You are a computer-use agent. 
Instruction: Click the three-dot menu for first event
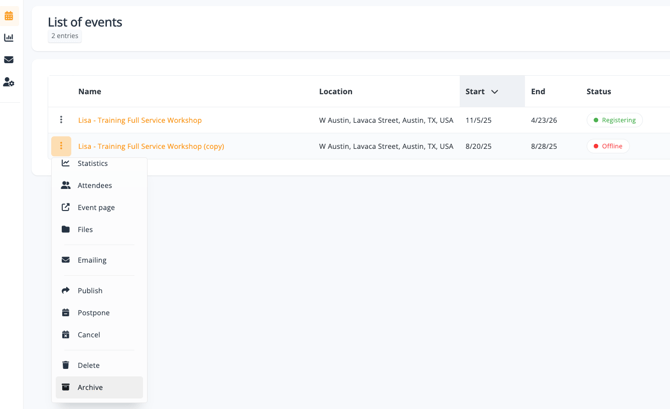point(61,120)
